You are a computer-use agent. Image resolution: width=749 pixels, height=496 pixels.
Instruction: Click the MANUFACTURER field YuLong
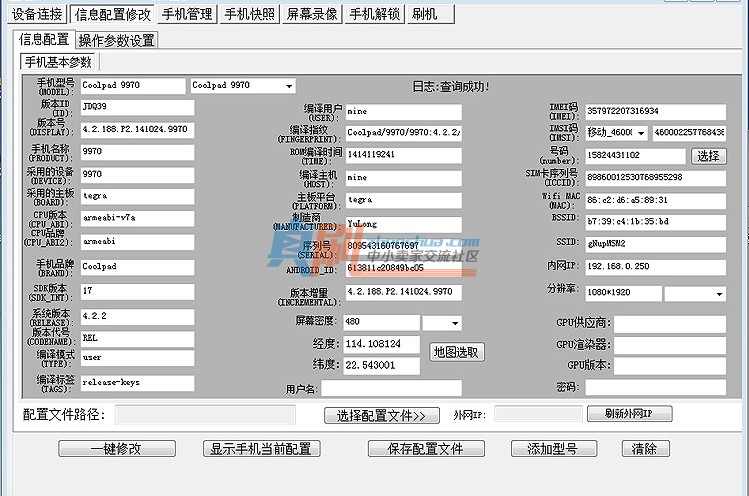pos(404,225)
